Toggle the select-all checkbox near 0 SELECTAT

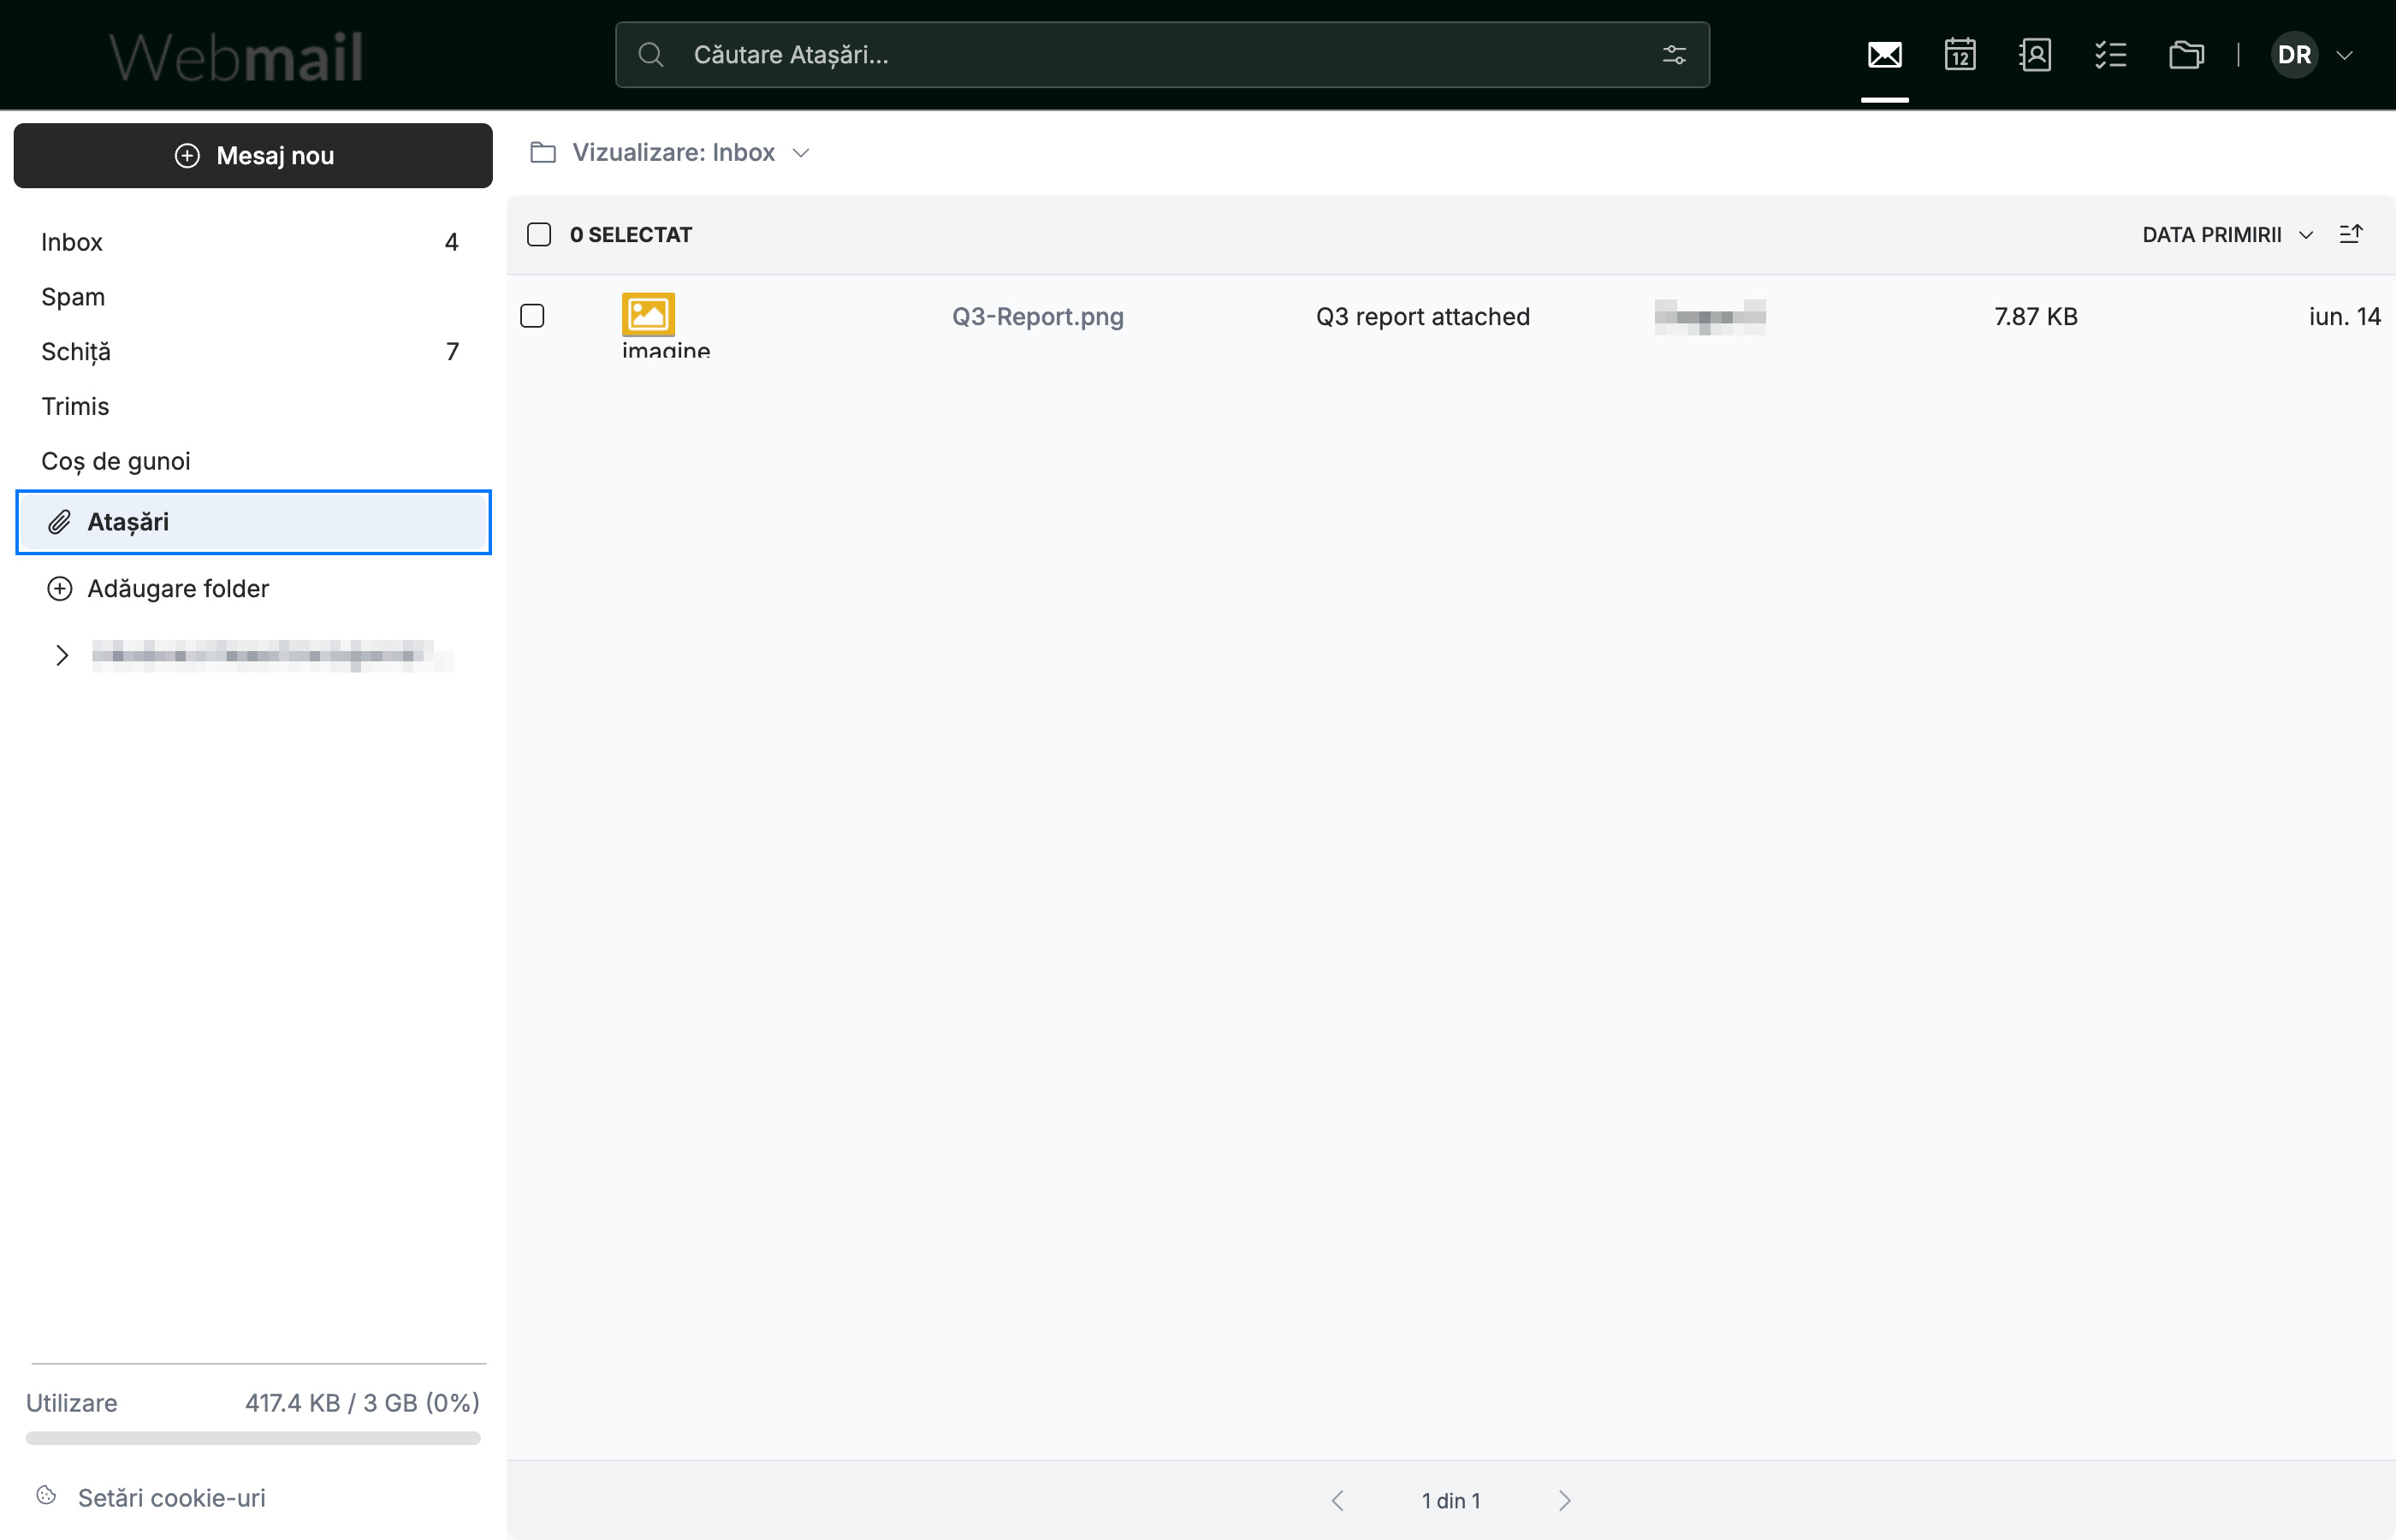tap(539, 235)
